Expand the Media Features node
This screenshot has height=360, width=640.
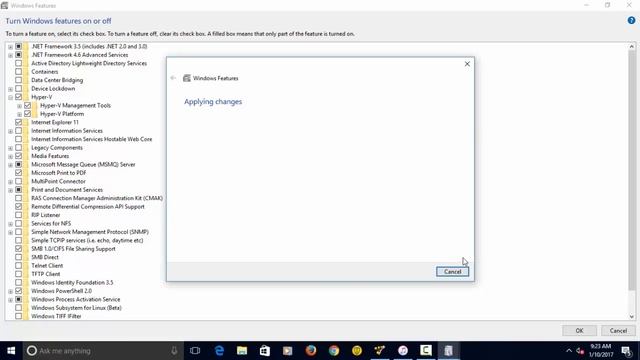click(x=10, y=157)
